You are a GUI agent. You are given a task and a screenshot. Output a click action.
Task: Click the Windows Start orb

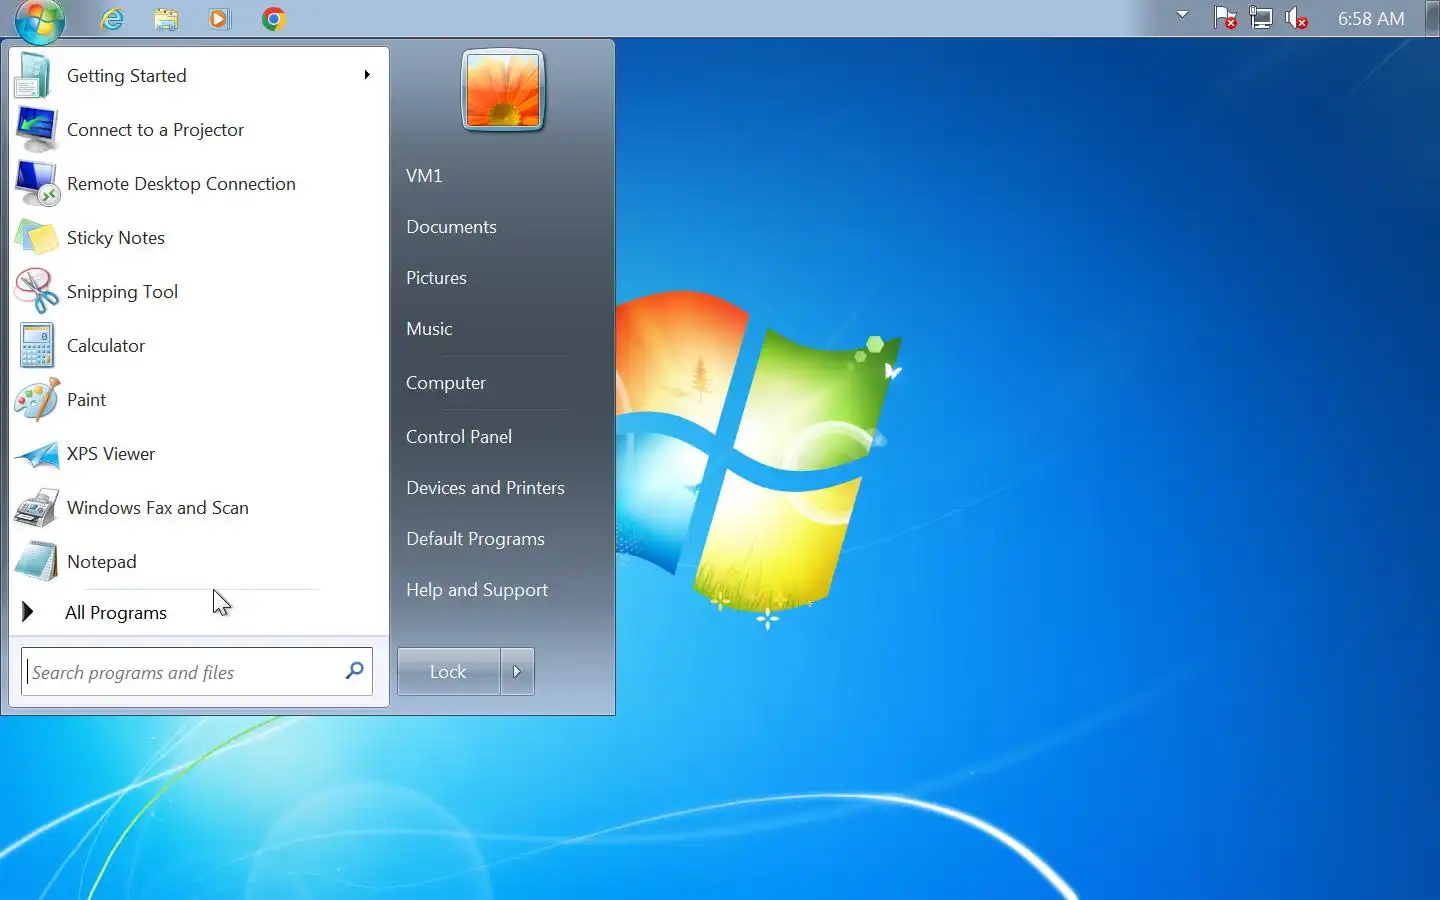point(40,19)
